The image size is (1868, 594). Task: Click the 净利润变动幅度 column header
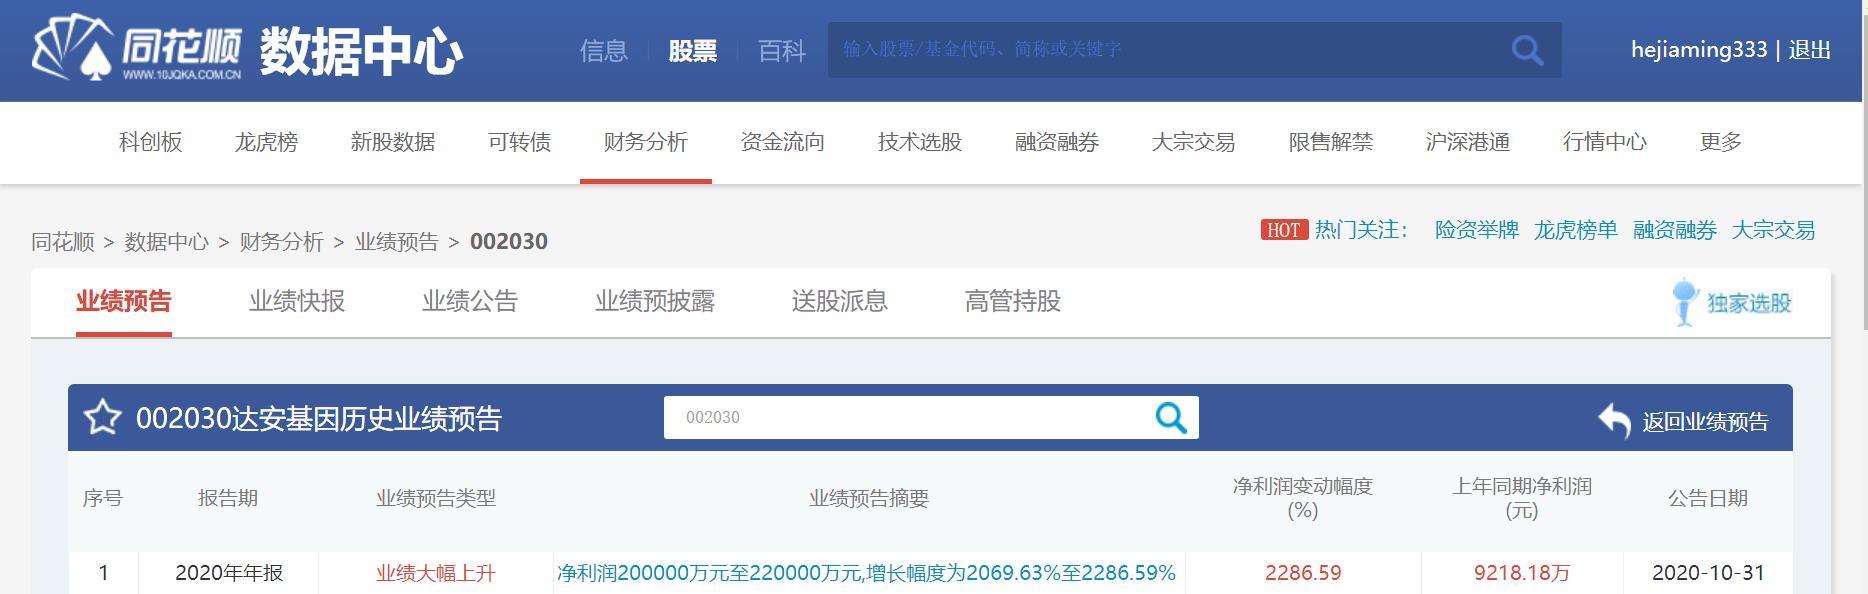click(x=1303, y=498)
